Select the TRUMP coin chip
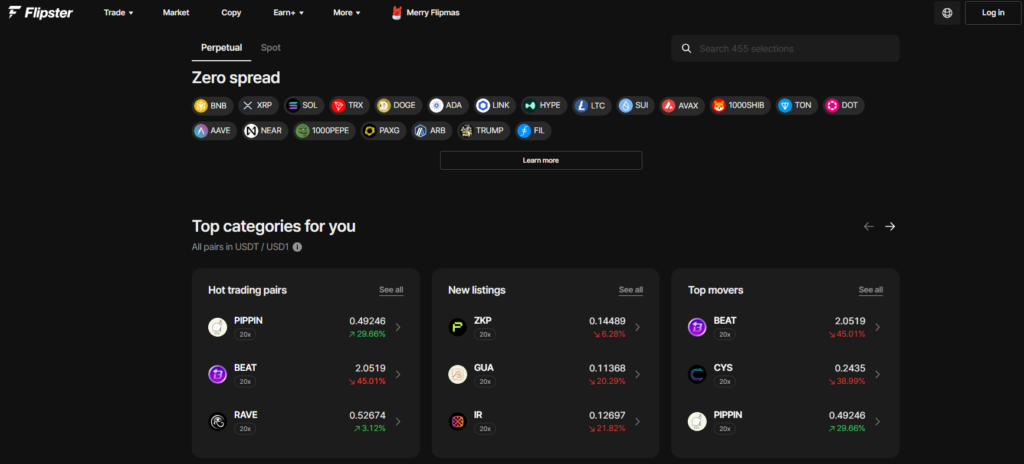 (x=484, y=131)
